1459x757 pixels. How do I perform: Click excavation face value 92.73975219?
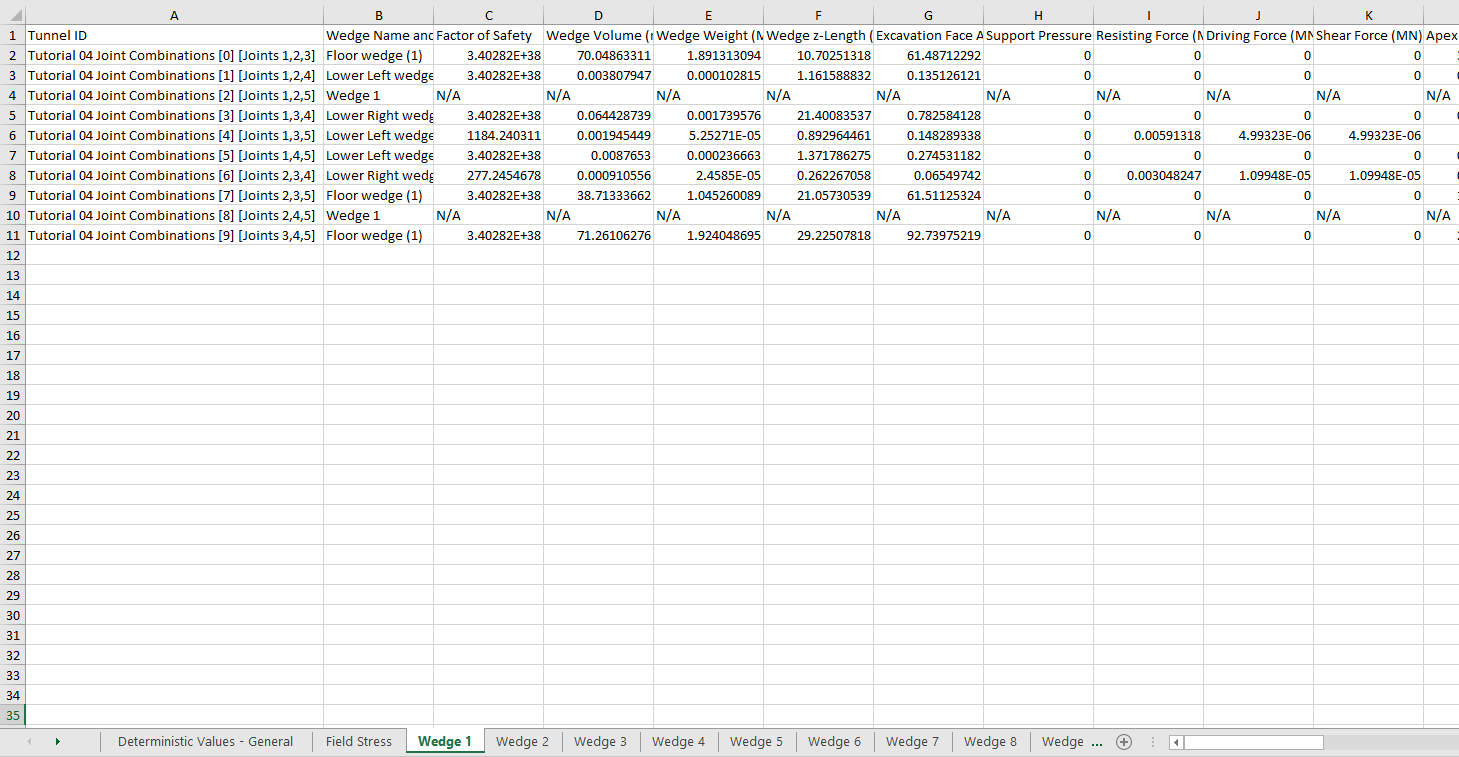pyautogui.click(x=928, y=235)
